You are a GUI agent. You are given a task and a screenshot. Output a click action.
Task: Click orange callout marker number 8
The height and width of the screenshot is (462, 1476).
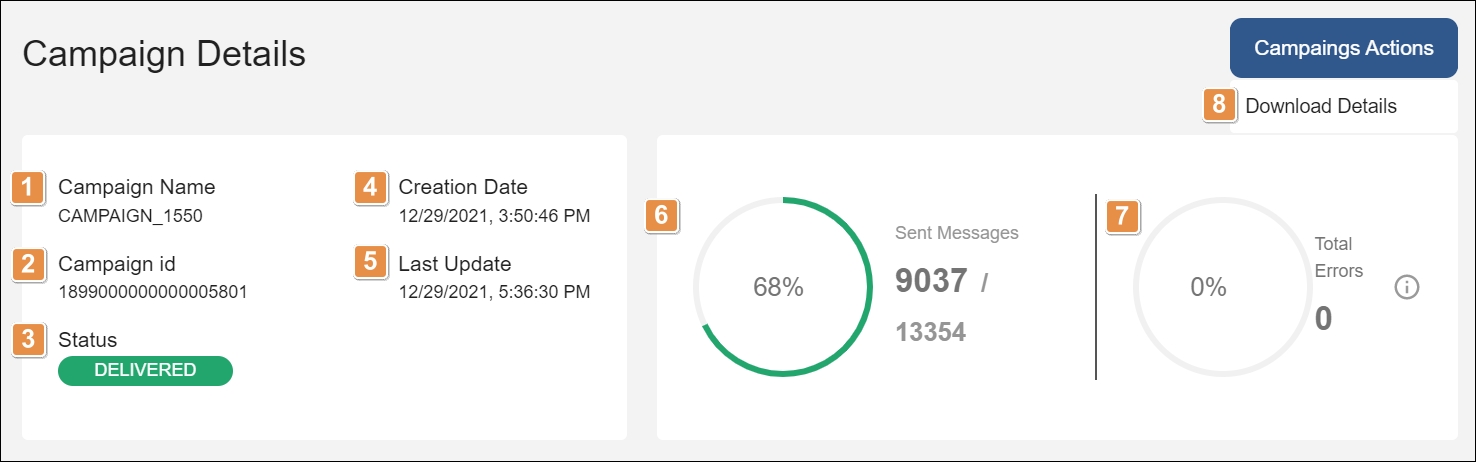tap(1218, 105)
